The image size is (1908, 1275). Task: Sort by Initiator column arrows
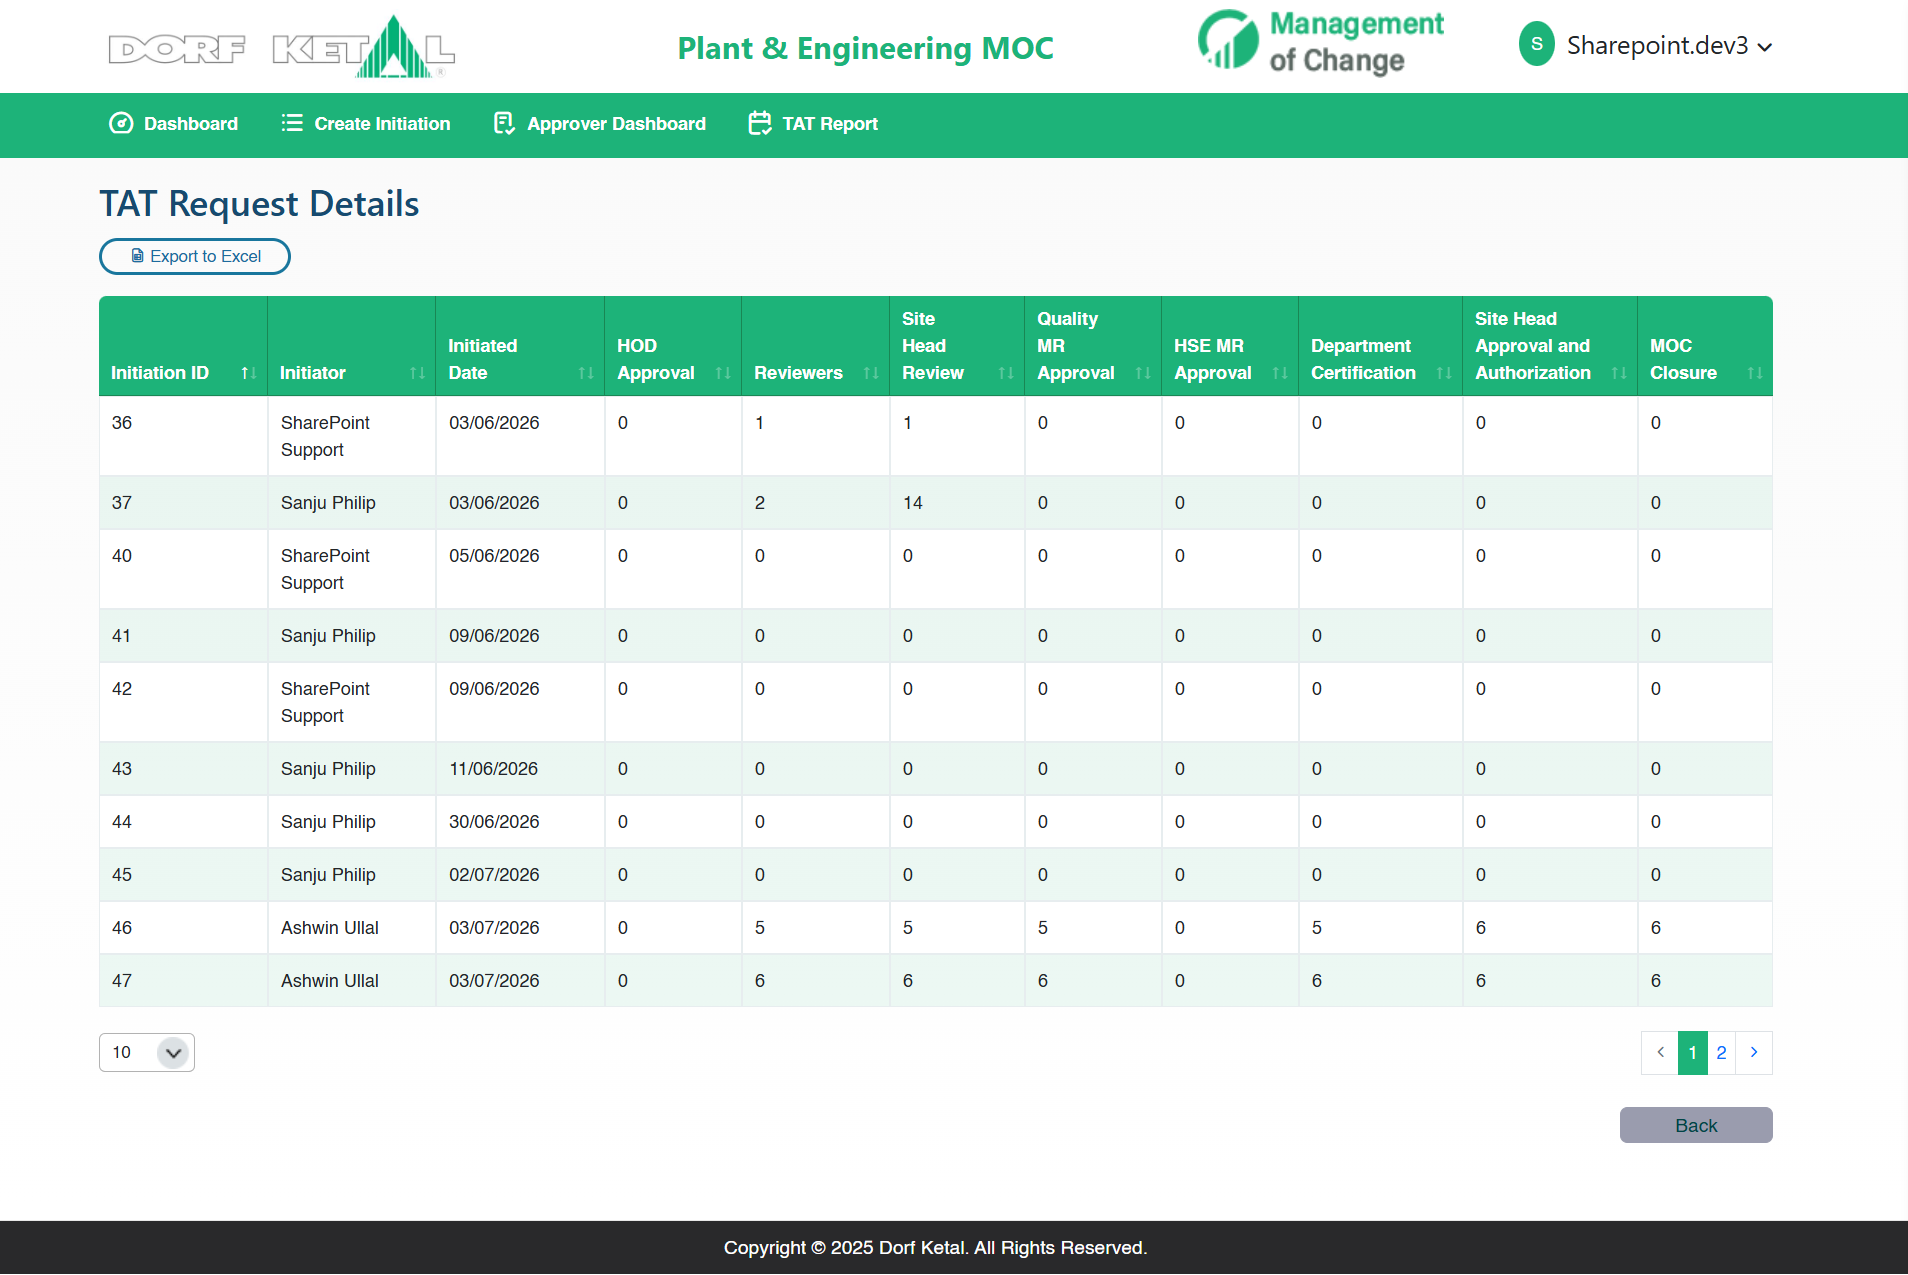[x=417, y=373]
